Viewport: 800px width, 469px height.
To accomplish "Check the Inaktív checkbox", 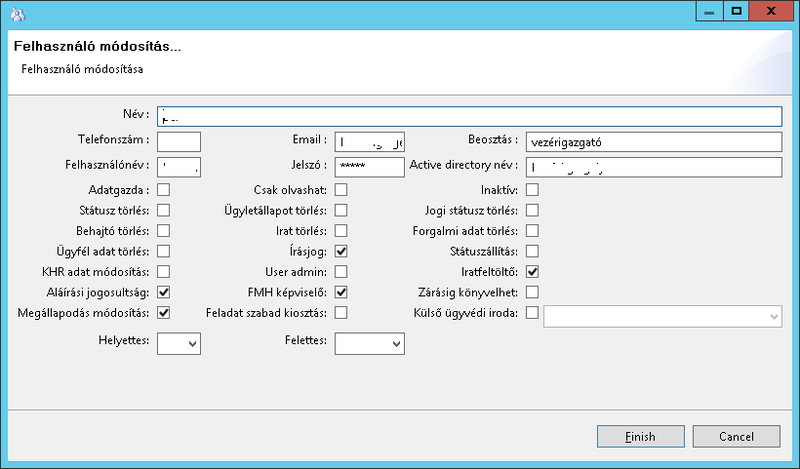I will pos(533,189).
